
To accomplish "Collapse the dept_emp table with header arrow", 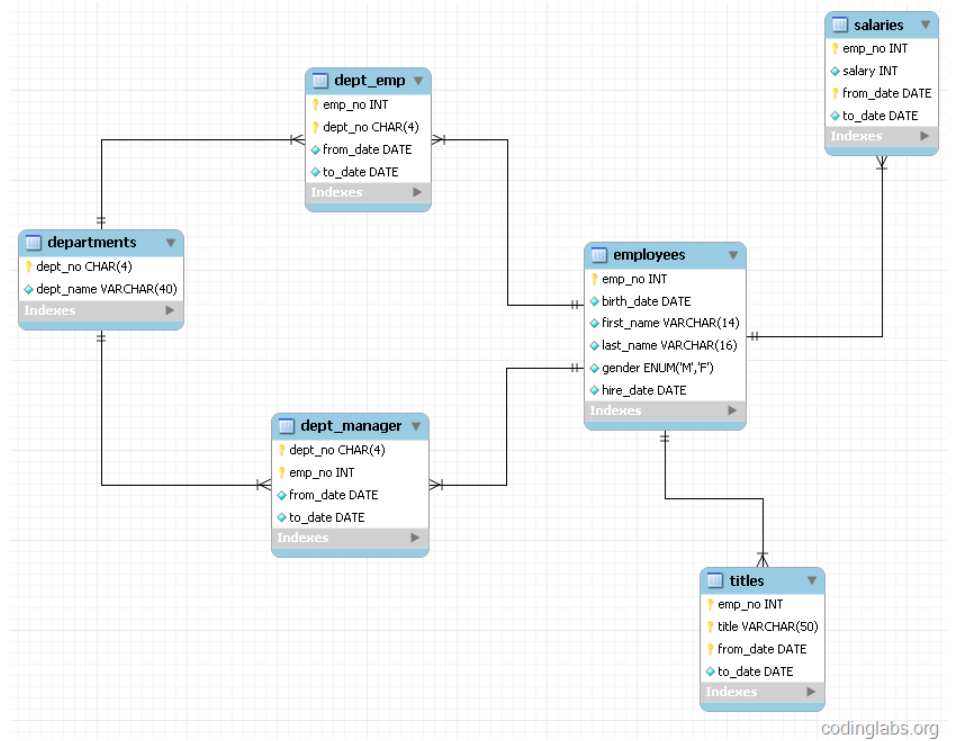I will coord(418,81).
